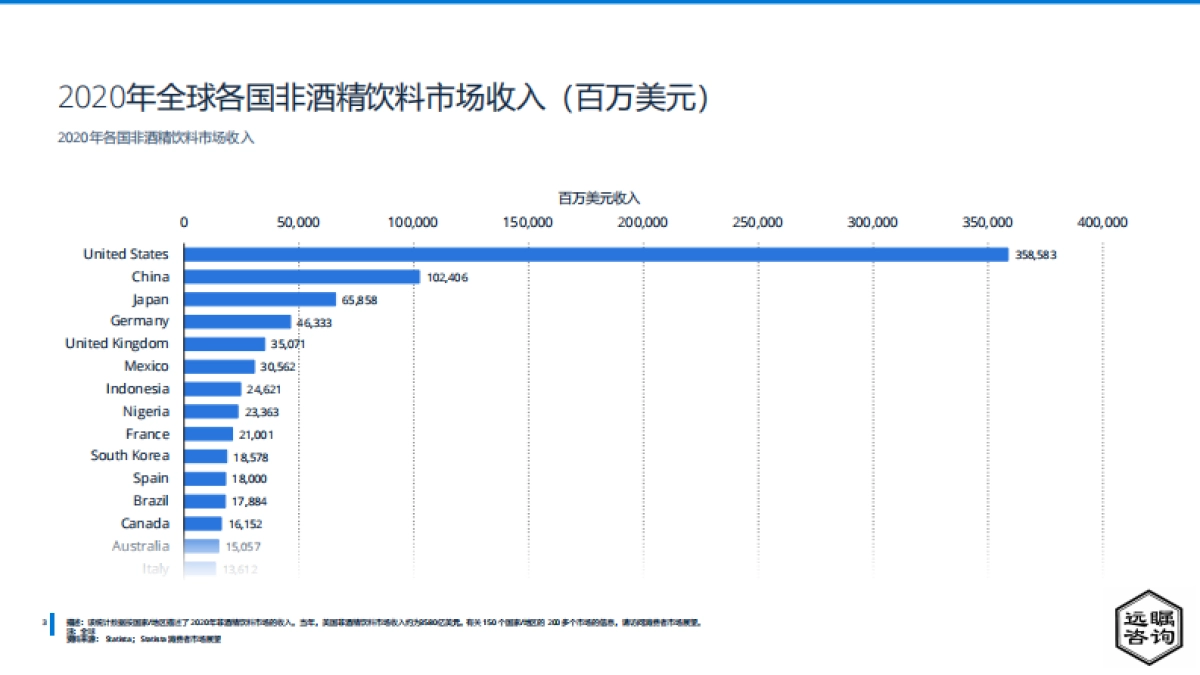
Task: Click the partially hidden Italy label
Action: pos(157,567)
